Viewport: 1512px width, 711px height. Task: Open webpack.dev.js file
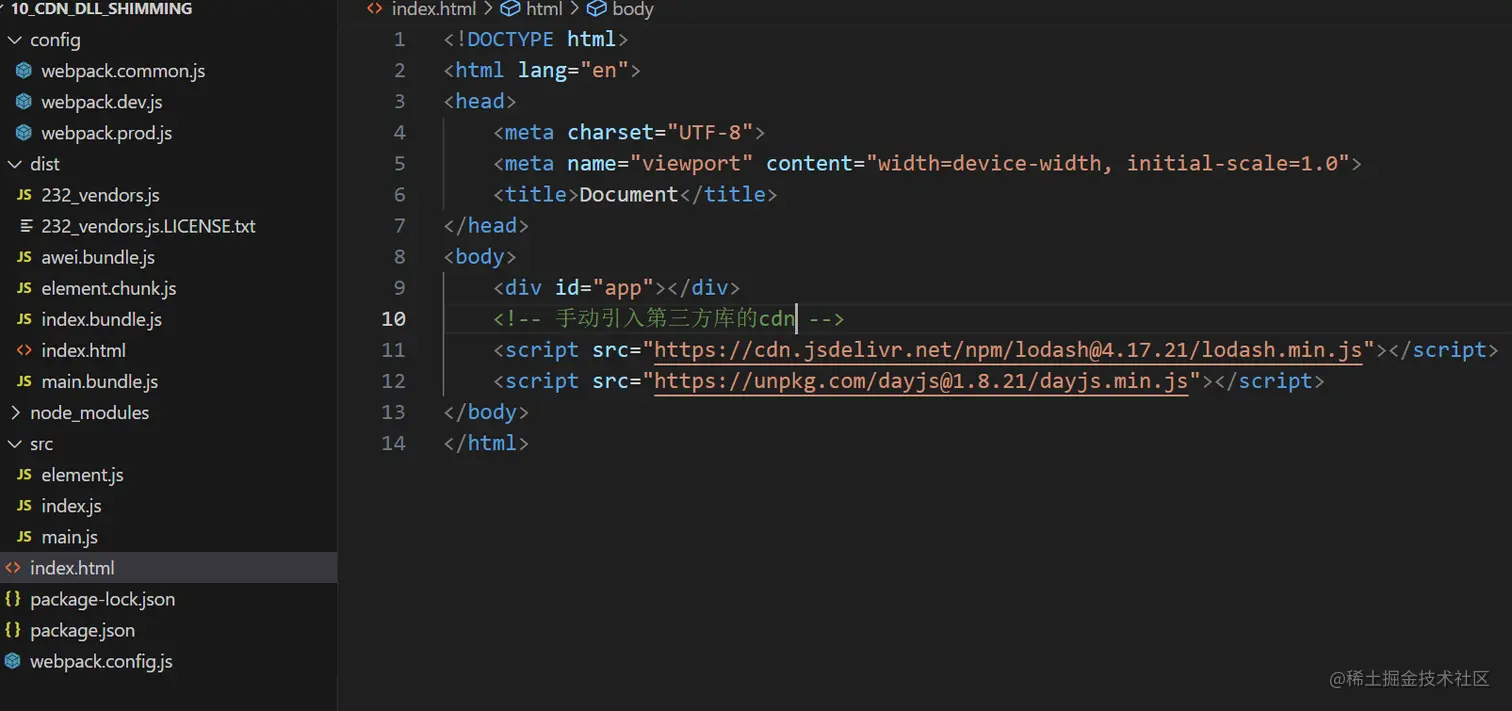[101, 102]
